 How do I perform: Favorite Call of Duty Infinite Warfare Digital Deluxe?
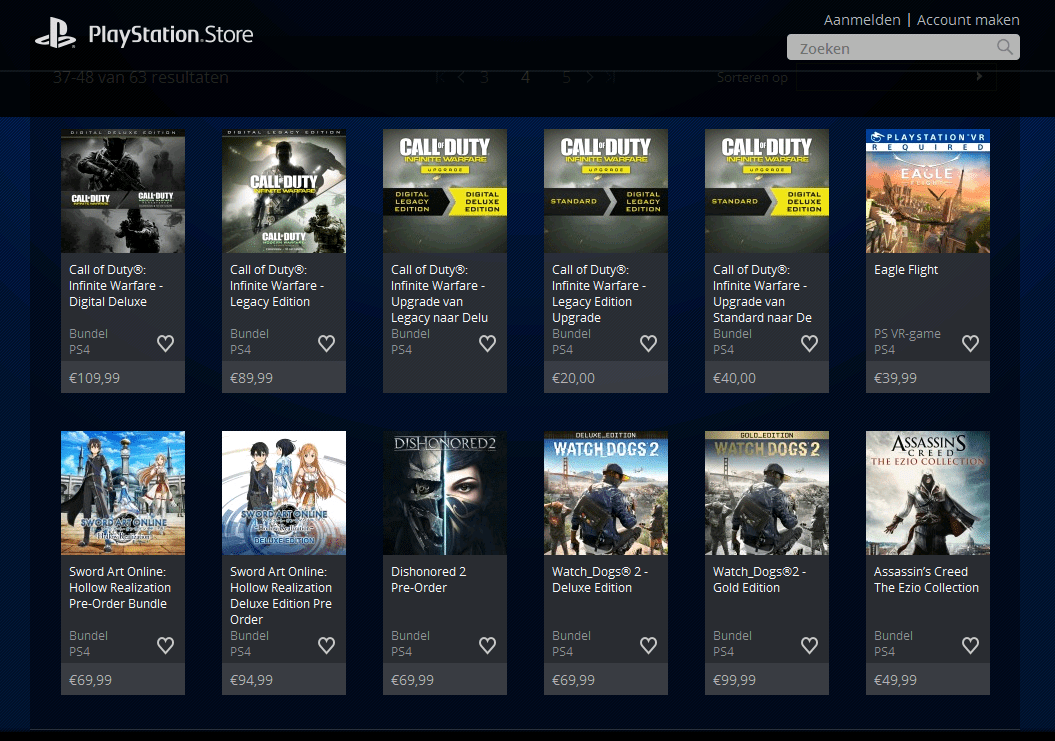coord(165,343)
